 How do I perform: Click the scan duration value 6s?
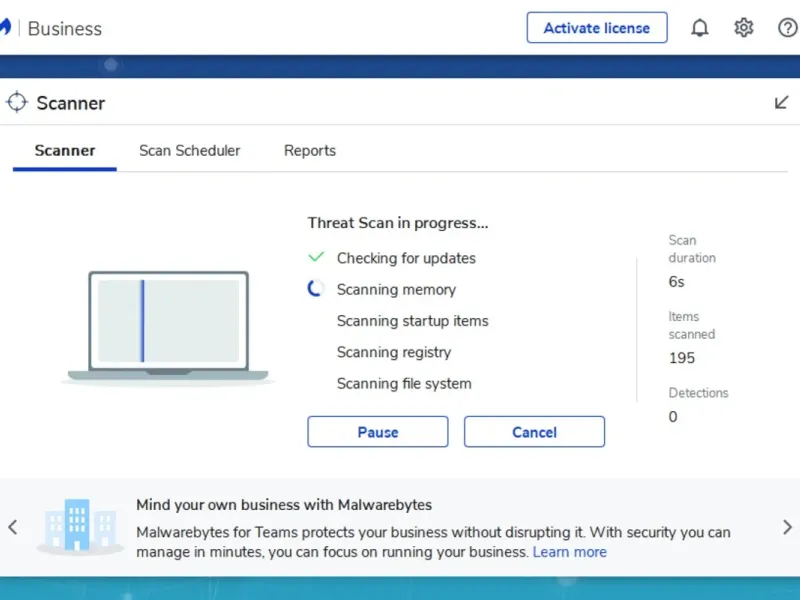tap(676, 282)
